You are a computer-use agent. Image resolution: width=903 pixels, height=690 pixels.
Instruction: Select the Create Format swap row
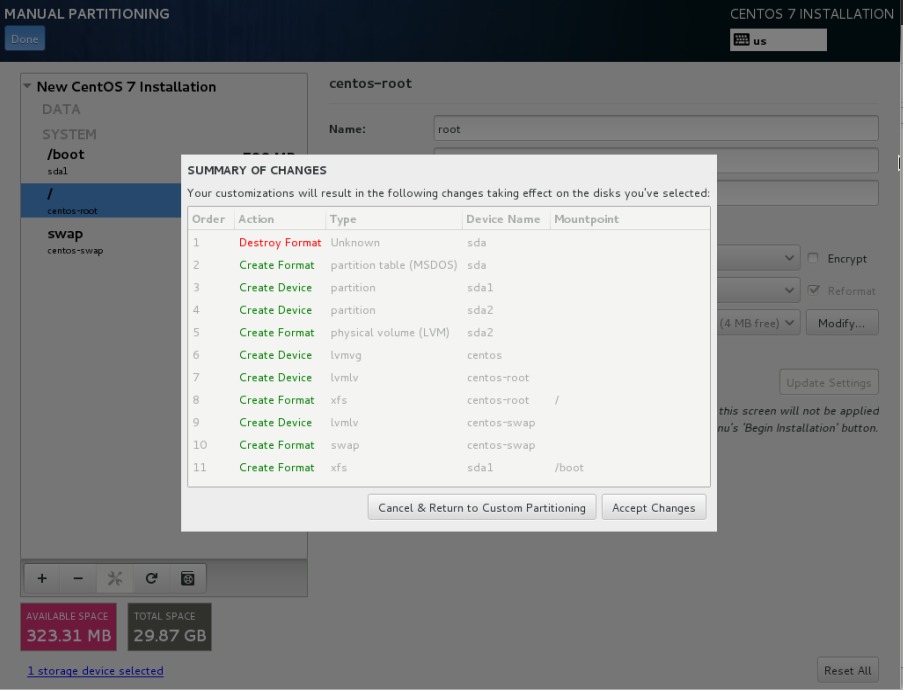click(449, 445)
